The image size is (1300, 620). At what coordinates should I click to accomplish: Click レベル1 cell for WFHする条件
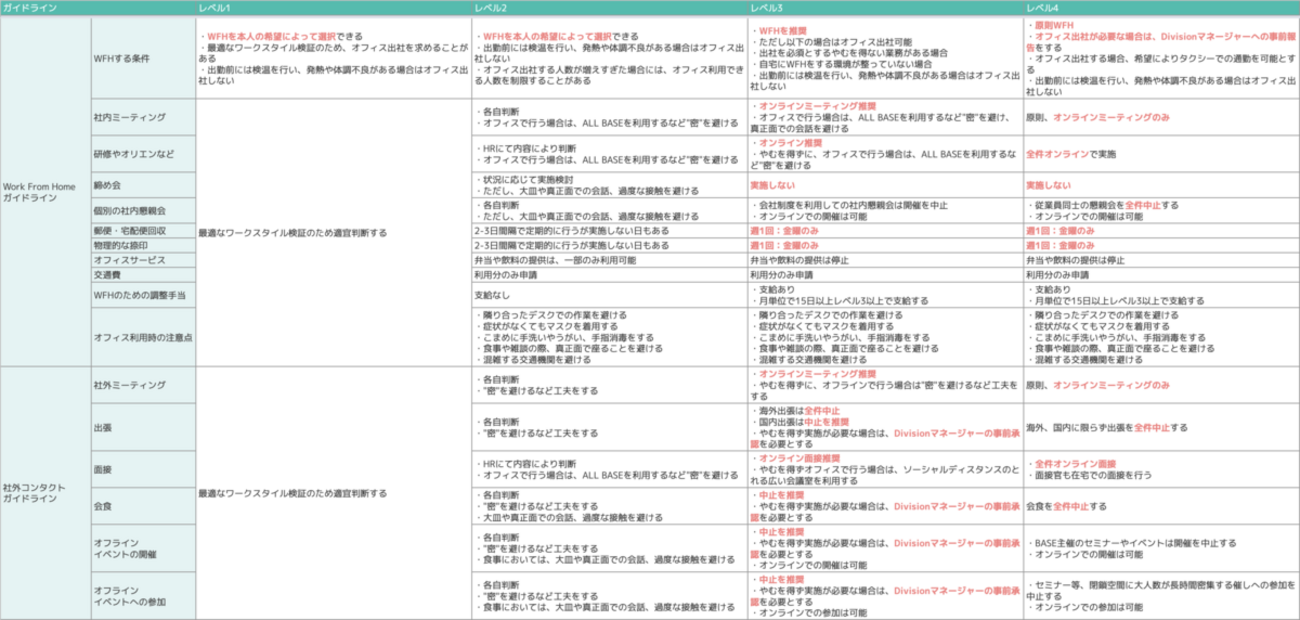tap(334, 57)
